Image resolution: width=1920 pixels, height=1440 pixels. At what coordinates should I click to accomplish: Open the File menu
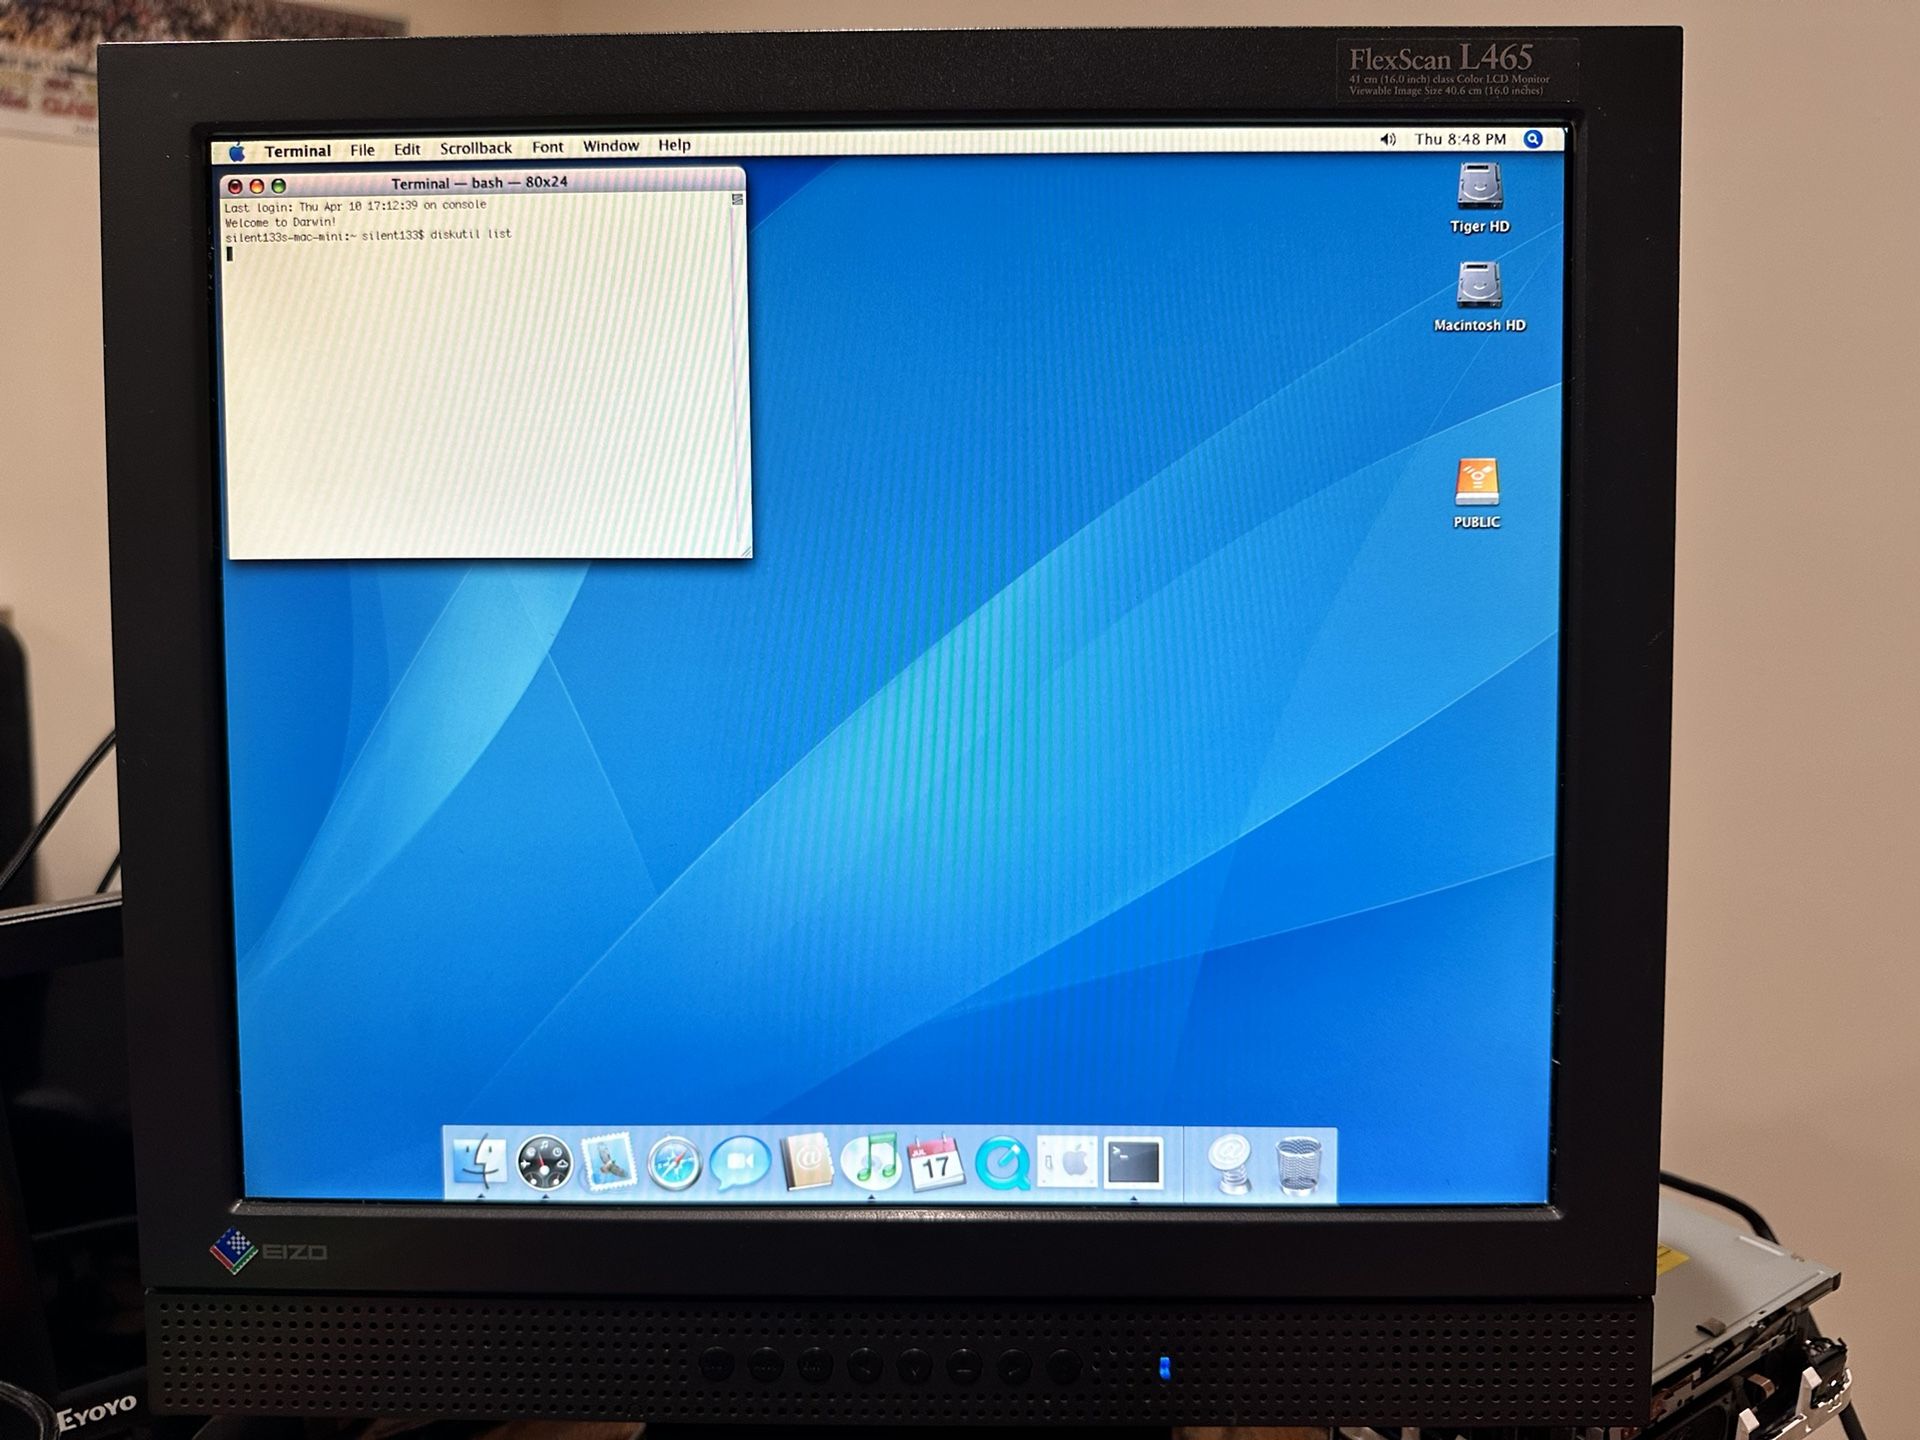click(362, 150)
